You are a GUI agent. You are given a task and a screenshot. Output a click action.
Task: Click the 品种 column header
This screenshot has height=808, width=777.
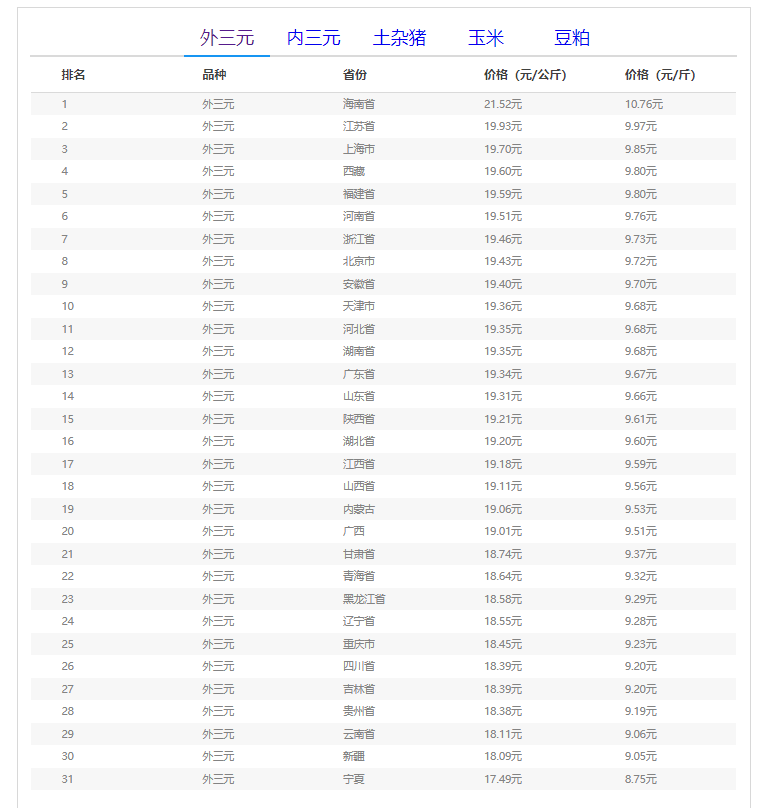(214, 75)
